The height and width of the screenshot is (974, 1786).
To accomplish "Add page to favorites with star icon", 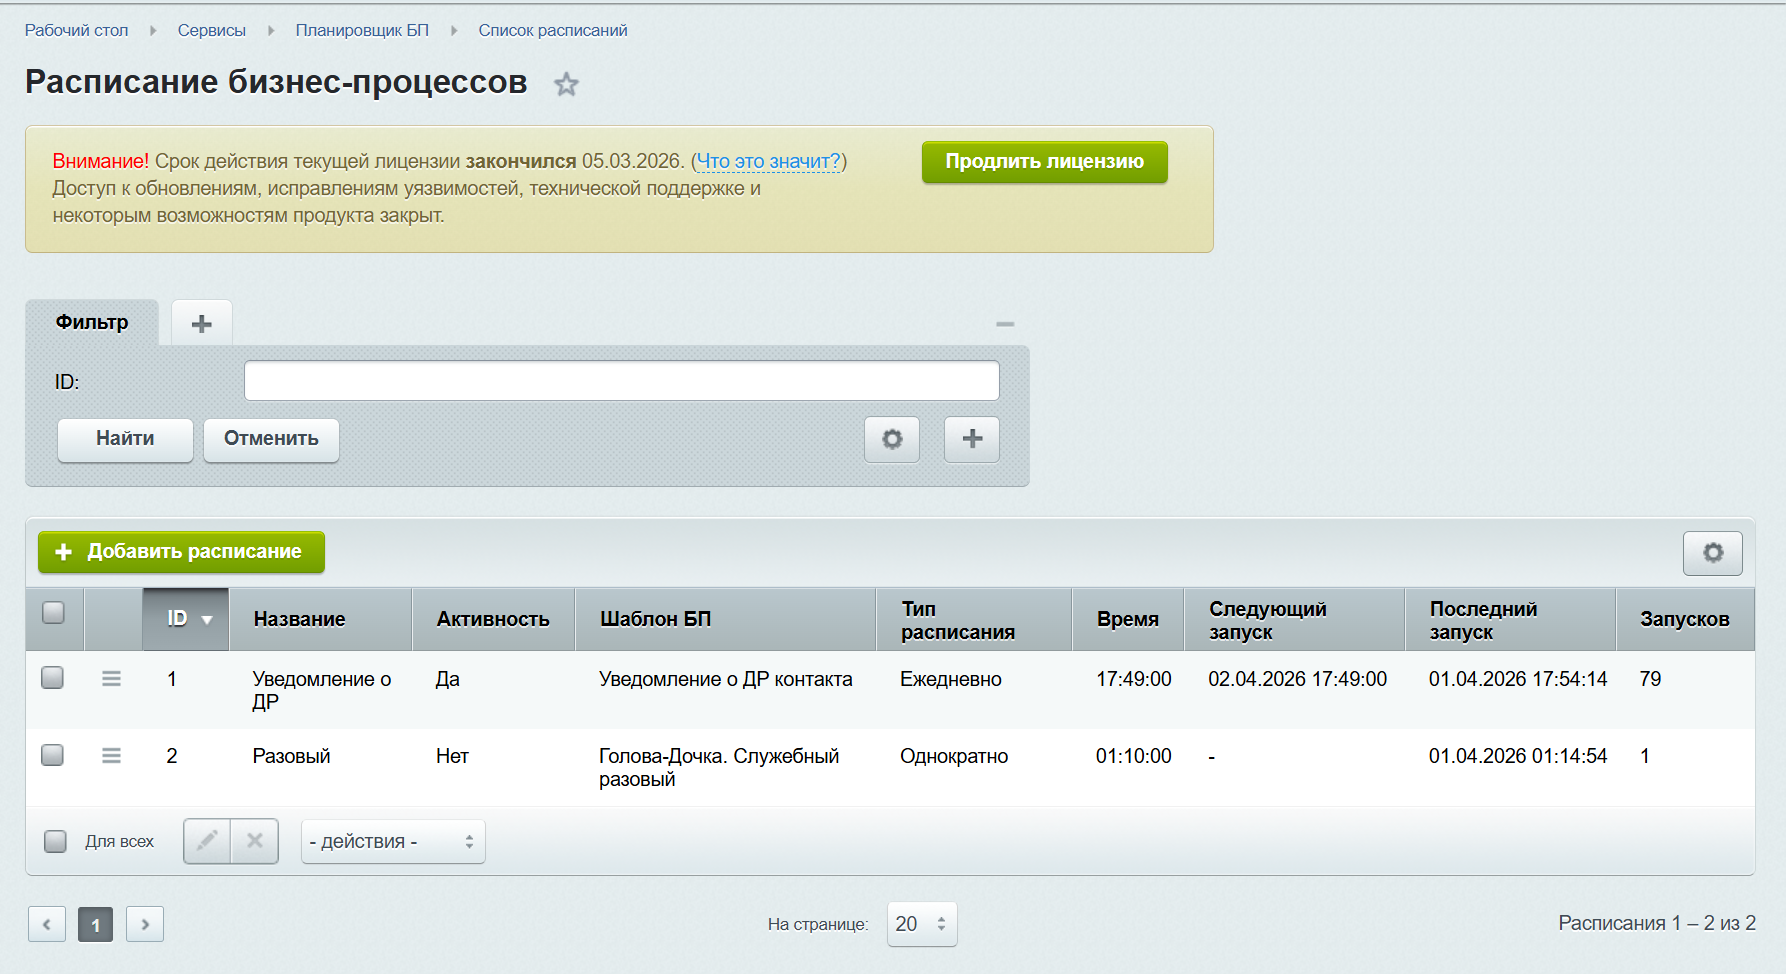I will point(566,84).
